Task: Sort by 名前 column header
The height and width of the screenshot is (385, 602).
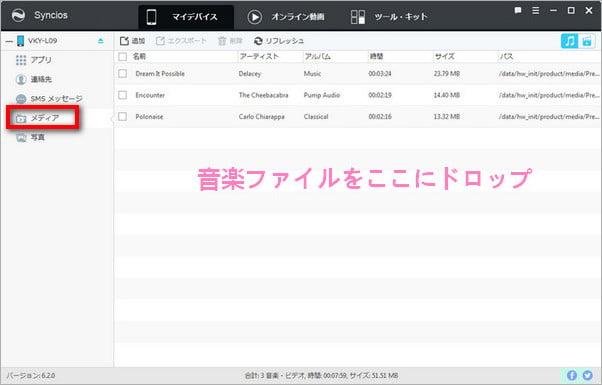Action: [x=139, y=56]
